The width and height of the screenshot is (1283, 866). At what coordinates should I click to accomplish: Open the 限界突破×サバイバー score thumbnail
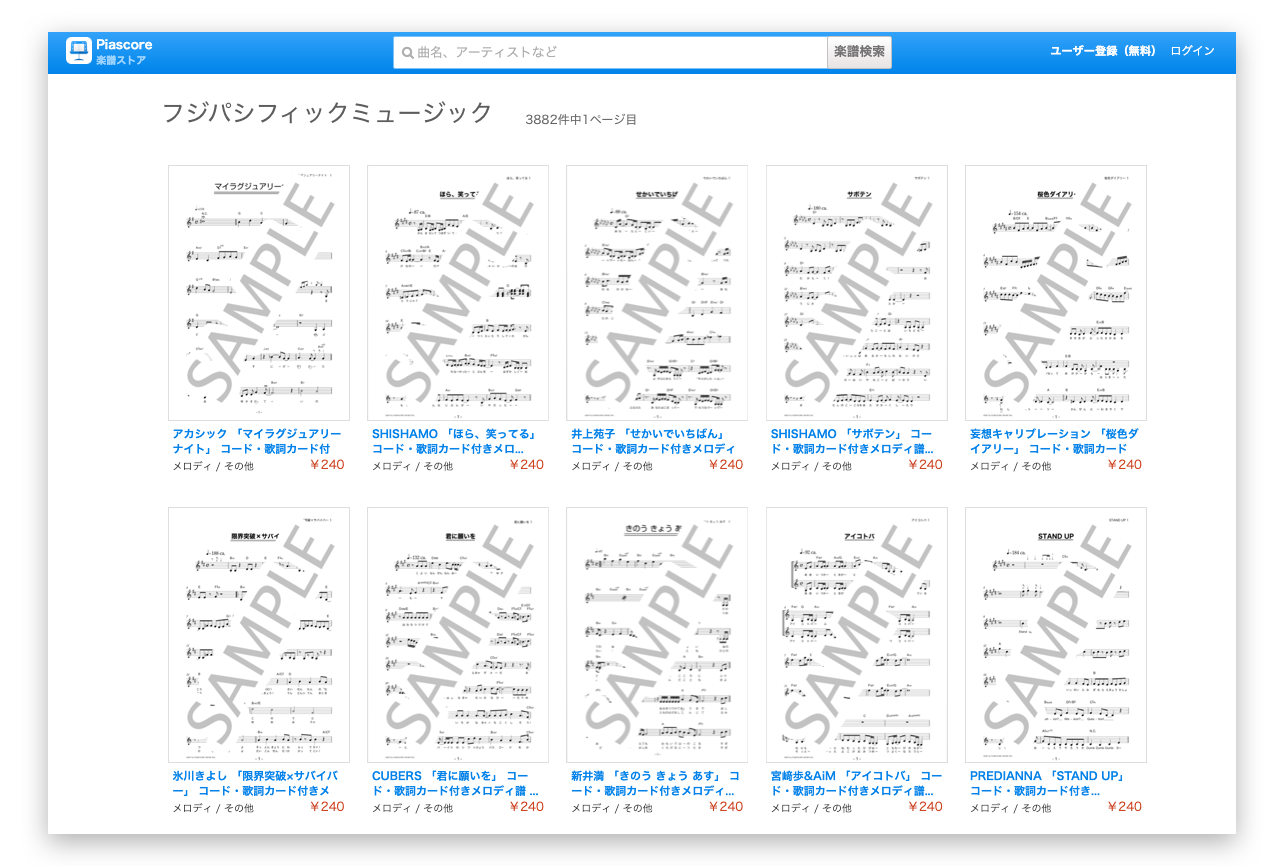259,635
